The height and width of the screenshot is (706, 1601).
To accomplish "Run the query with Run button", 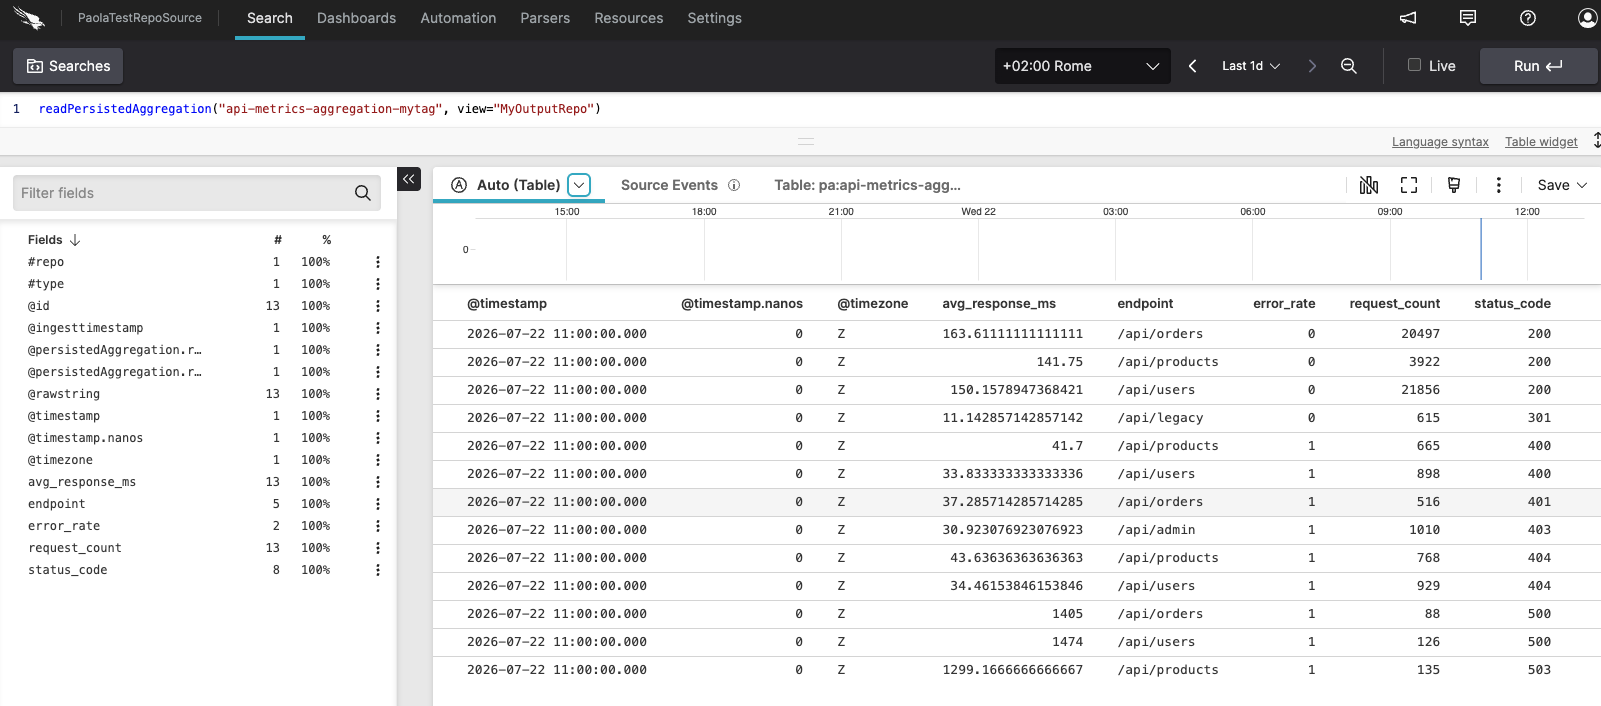I will click(x=1538, y=66).
